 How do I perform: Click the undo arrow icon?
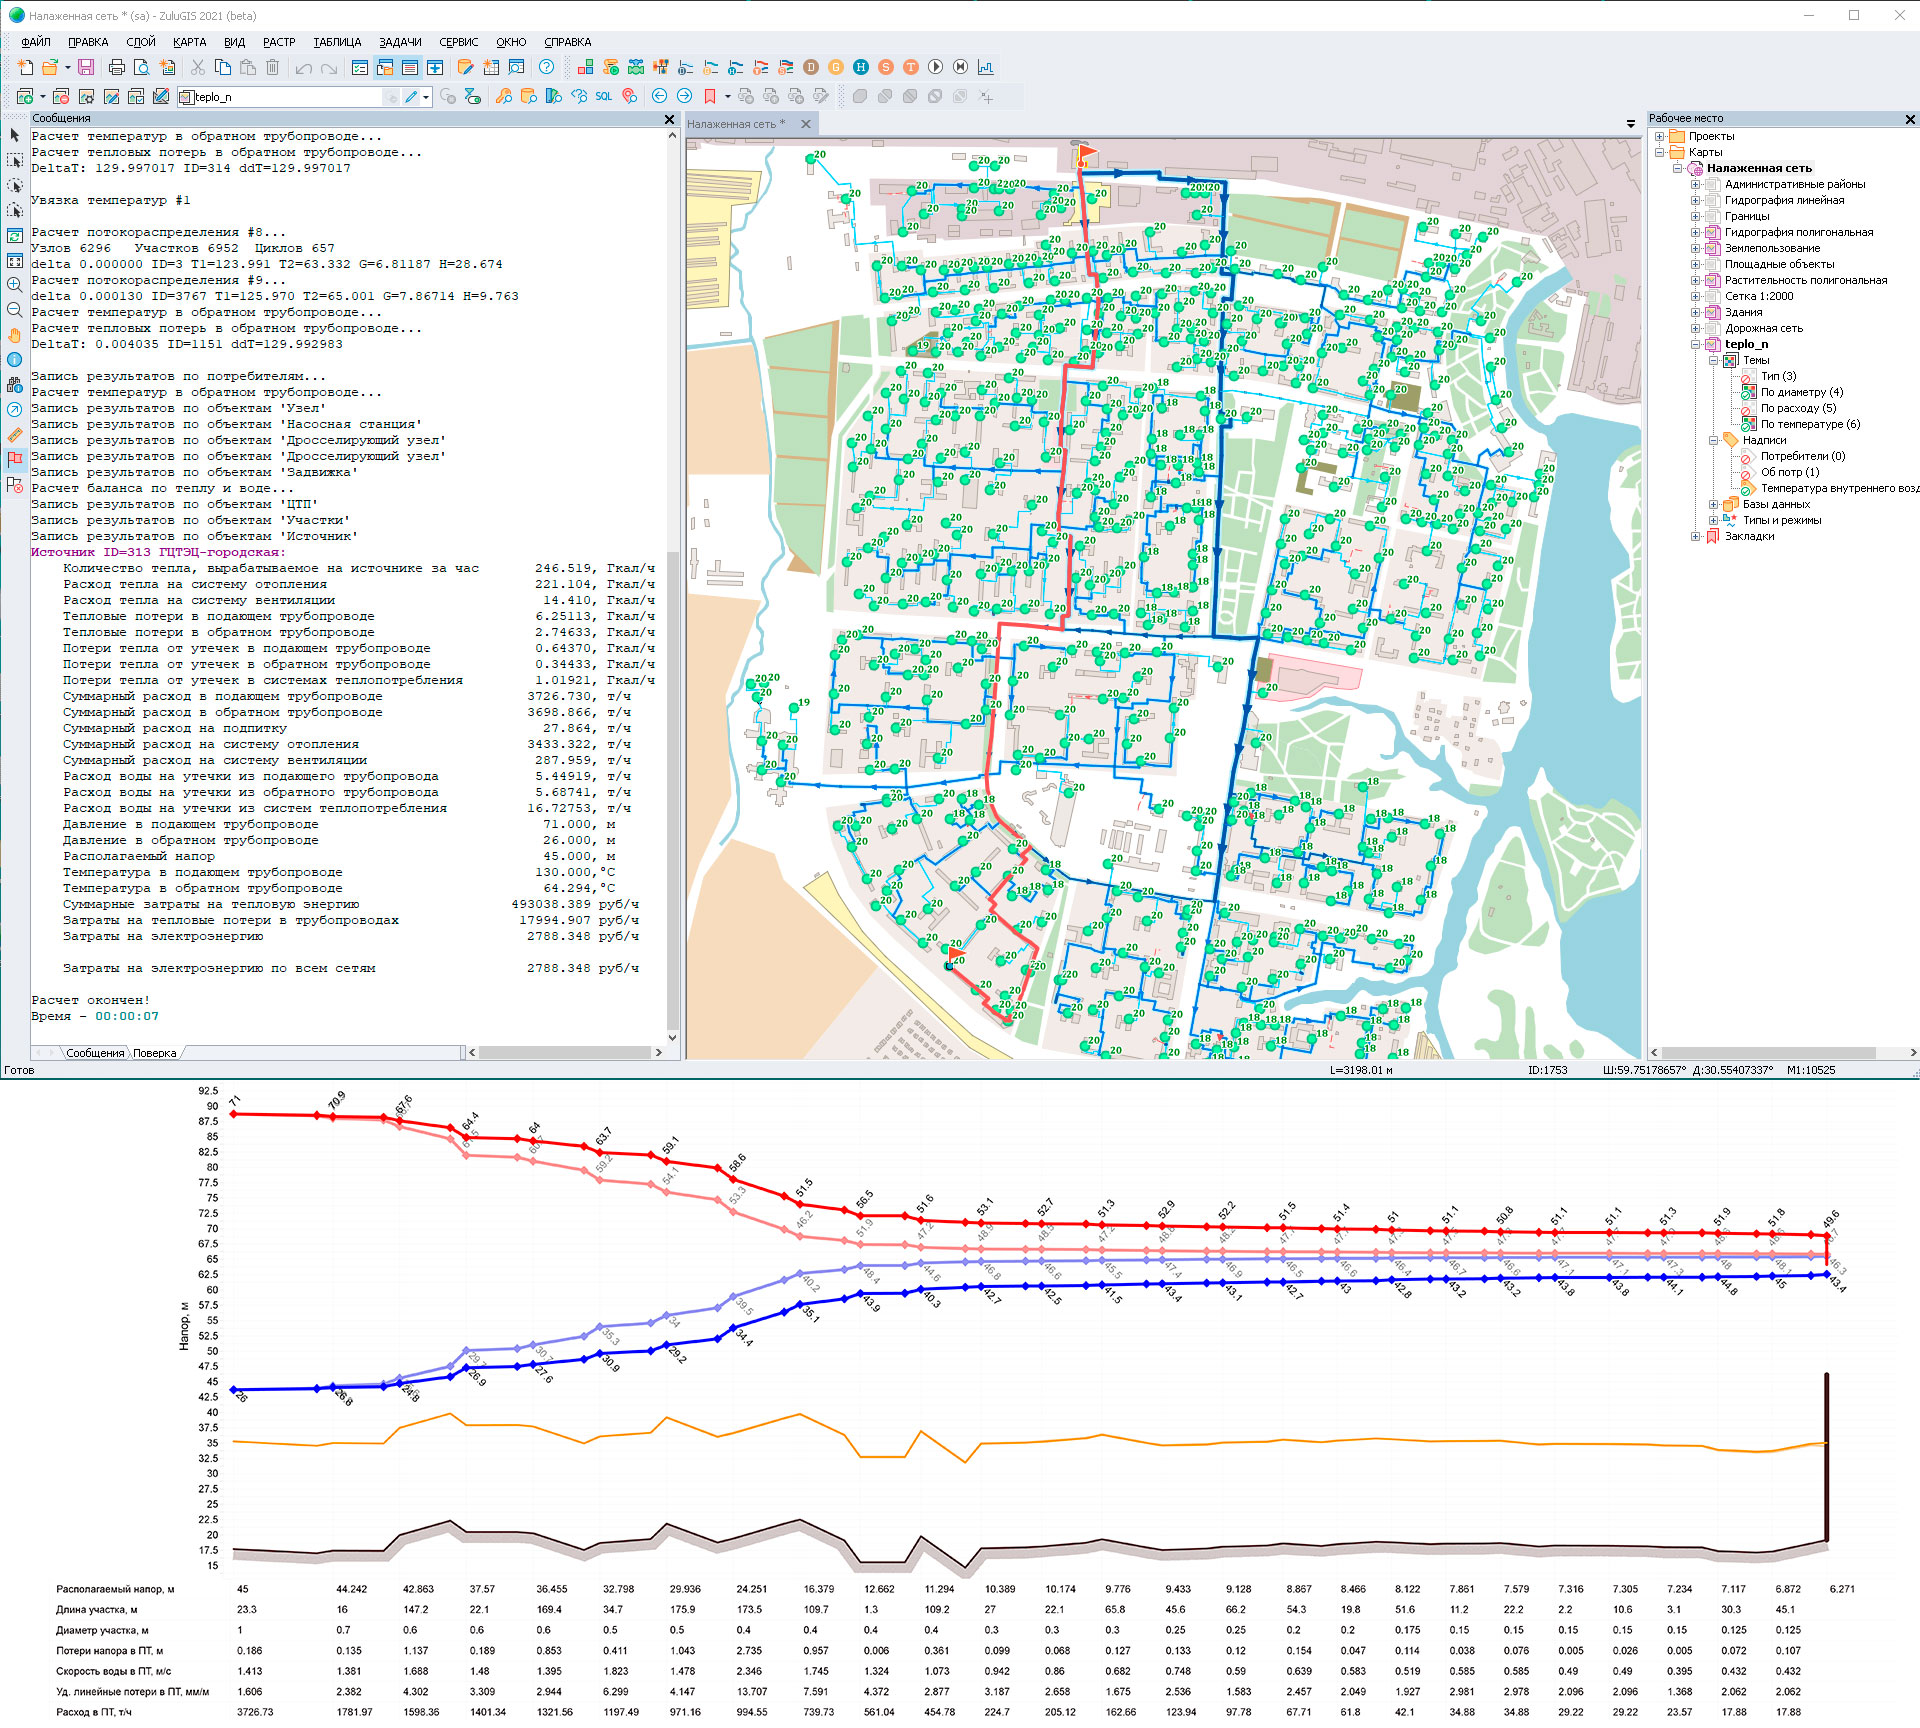[x=303, y=68]
